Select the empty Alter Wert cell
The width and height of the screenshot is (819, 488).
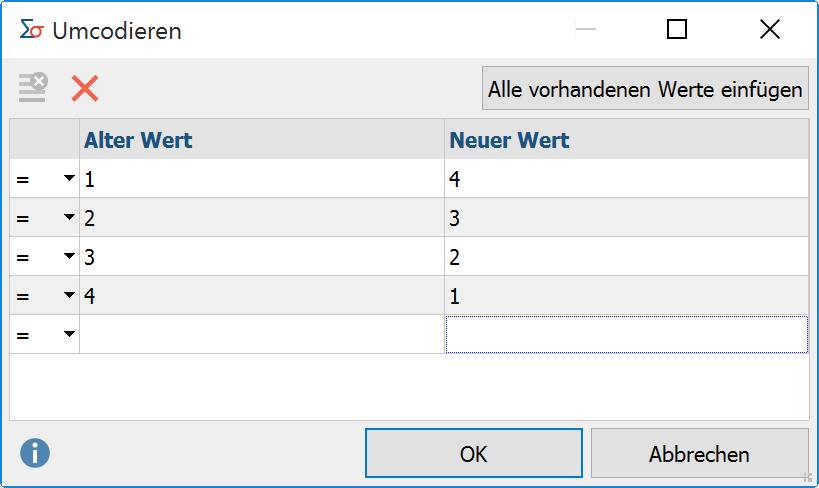pos(262,334)
